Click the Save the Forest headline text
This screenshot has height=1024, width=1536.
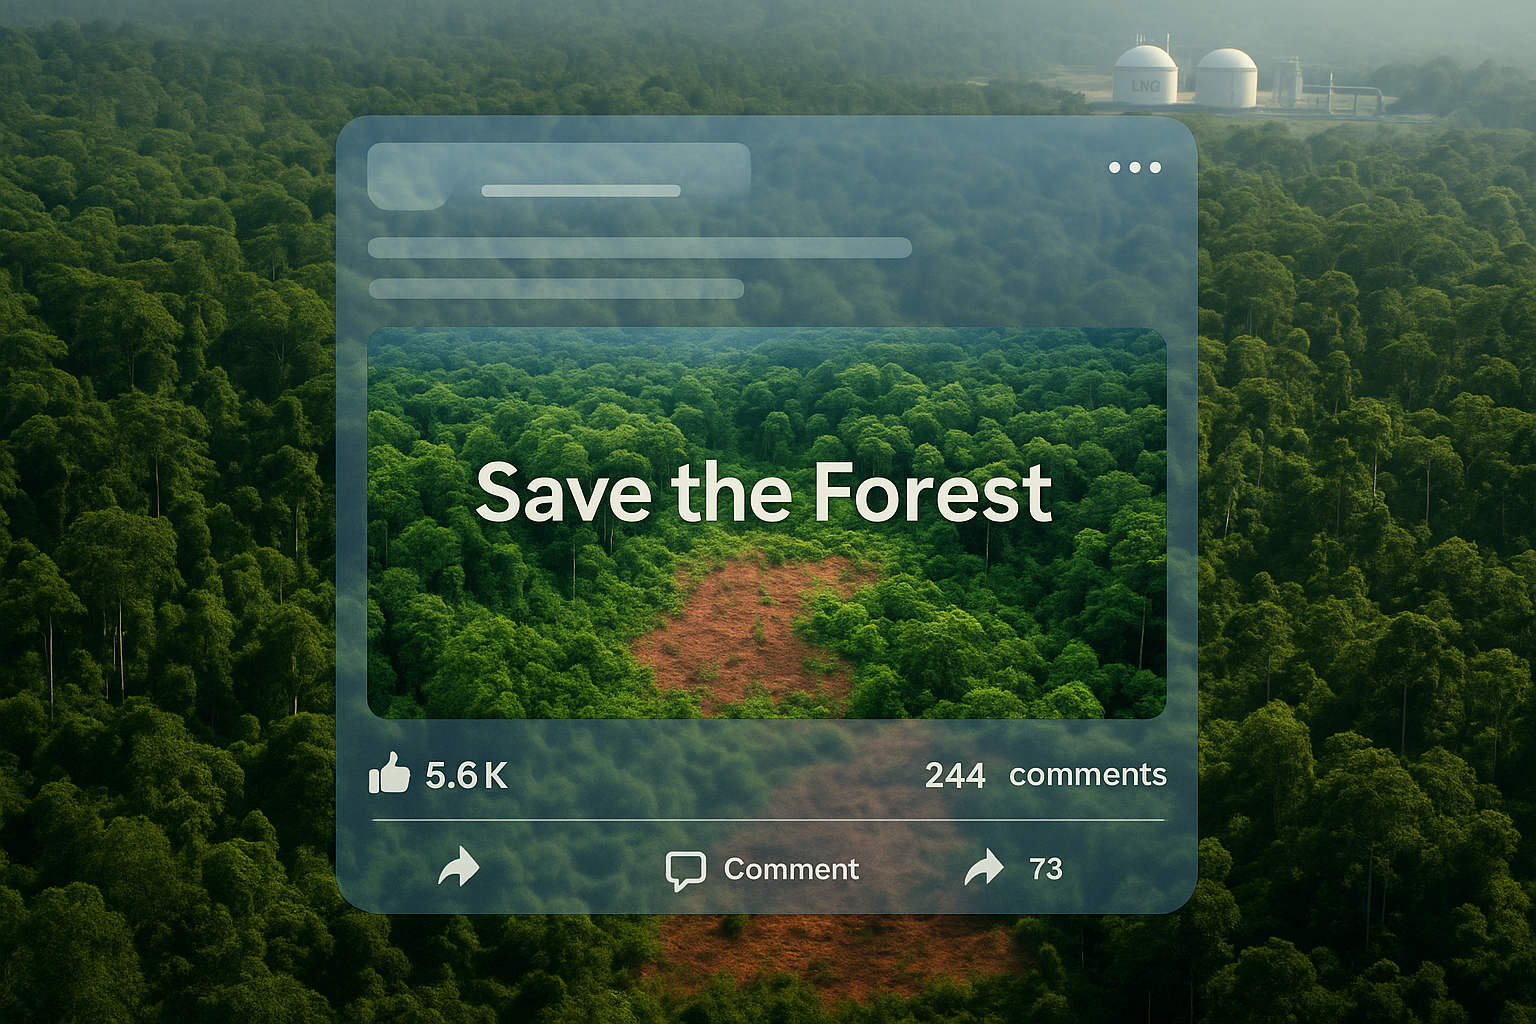pos(764,492)
